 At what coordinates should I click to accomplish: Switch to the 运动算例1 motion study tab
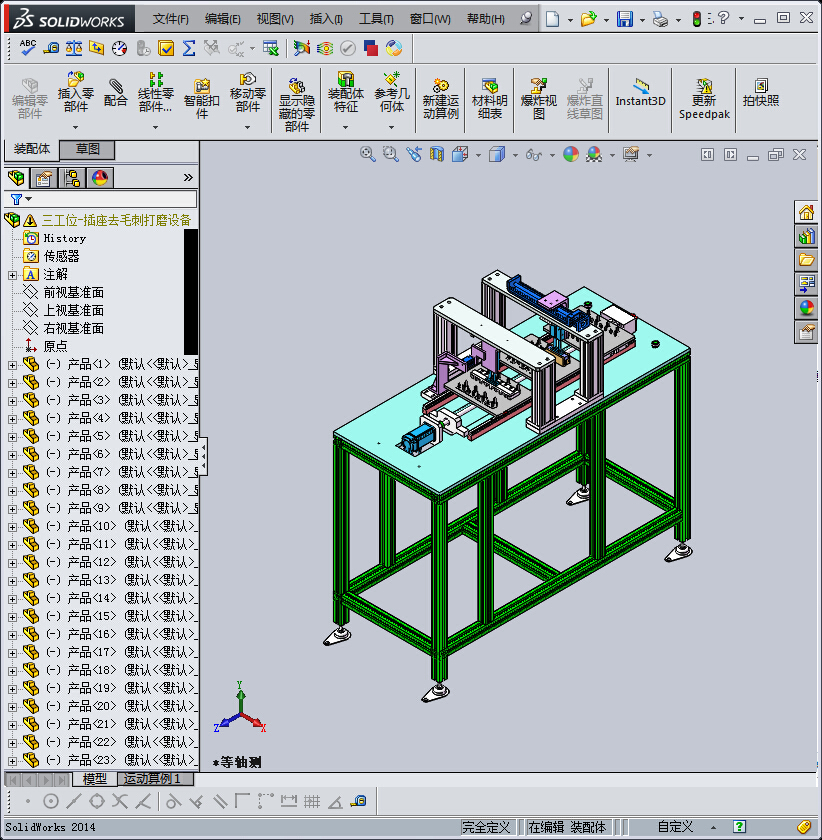pyautogui.click(x=153, y=778)
